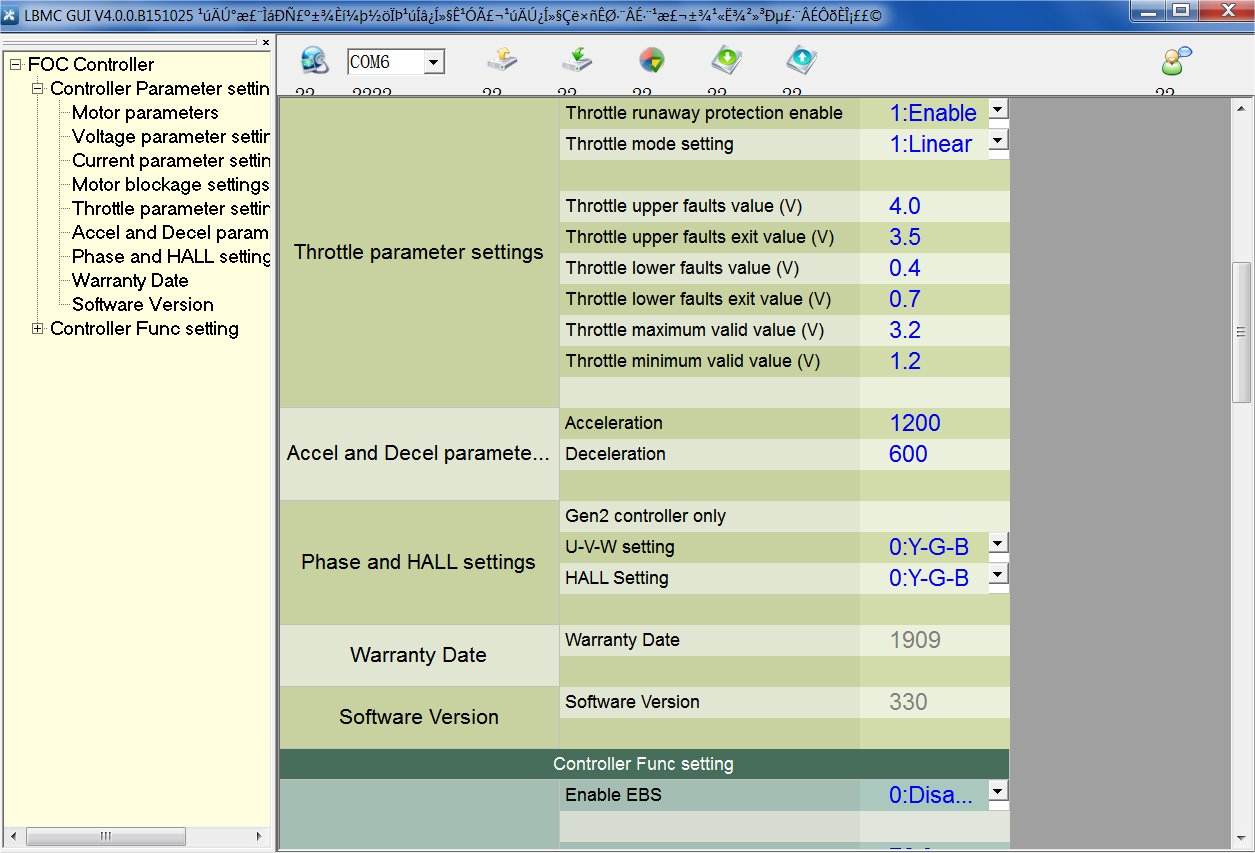The image size is (1255, 853).
Task: Click the book icon with green down arrow
Action: tap(725, 61)
